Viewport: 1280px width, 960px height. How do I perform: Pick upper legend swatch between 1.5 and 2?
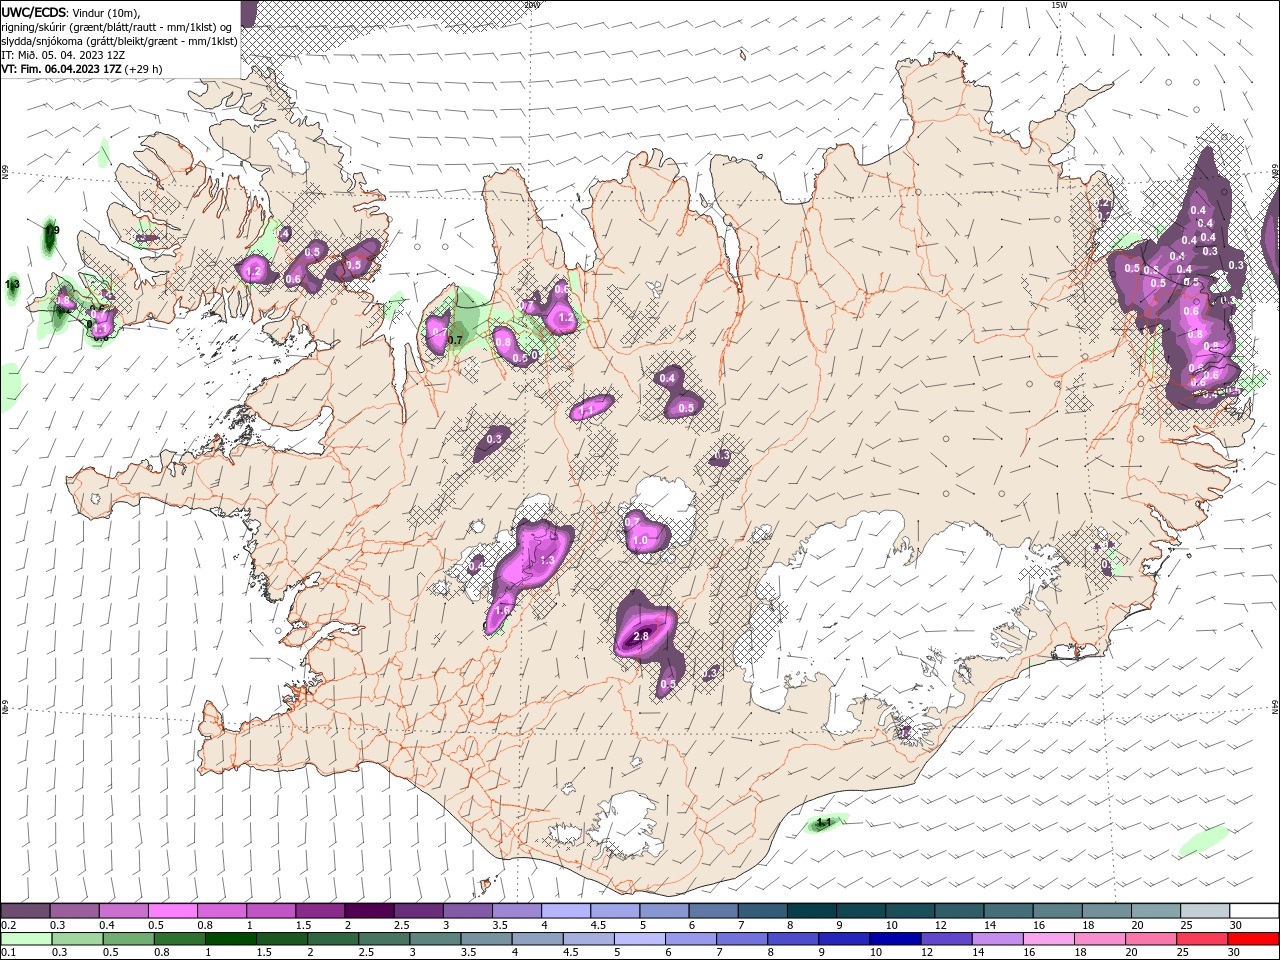[319, 911]
